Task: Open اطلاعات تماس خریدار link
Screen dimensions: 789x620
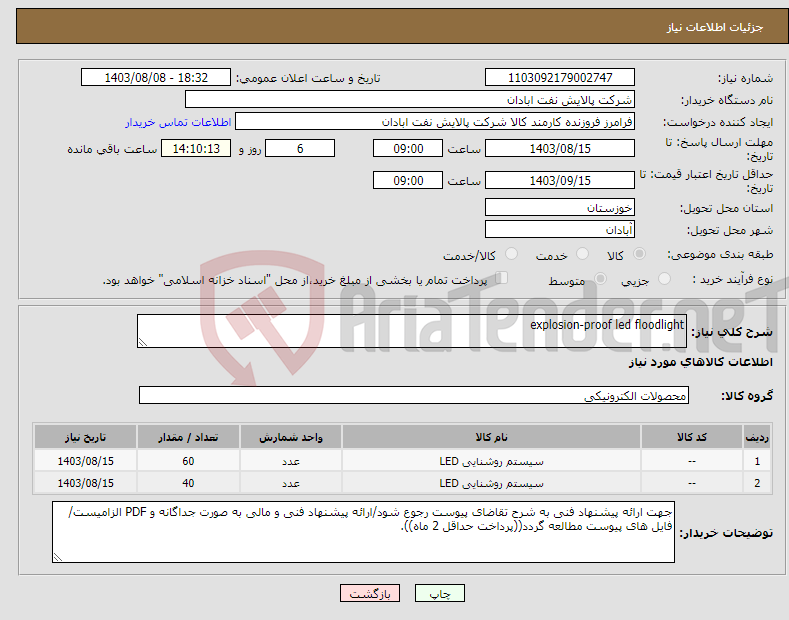Action: coord(178,122)
